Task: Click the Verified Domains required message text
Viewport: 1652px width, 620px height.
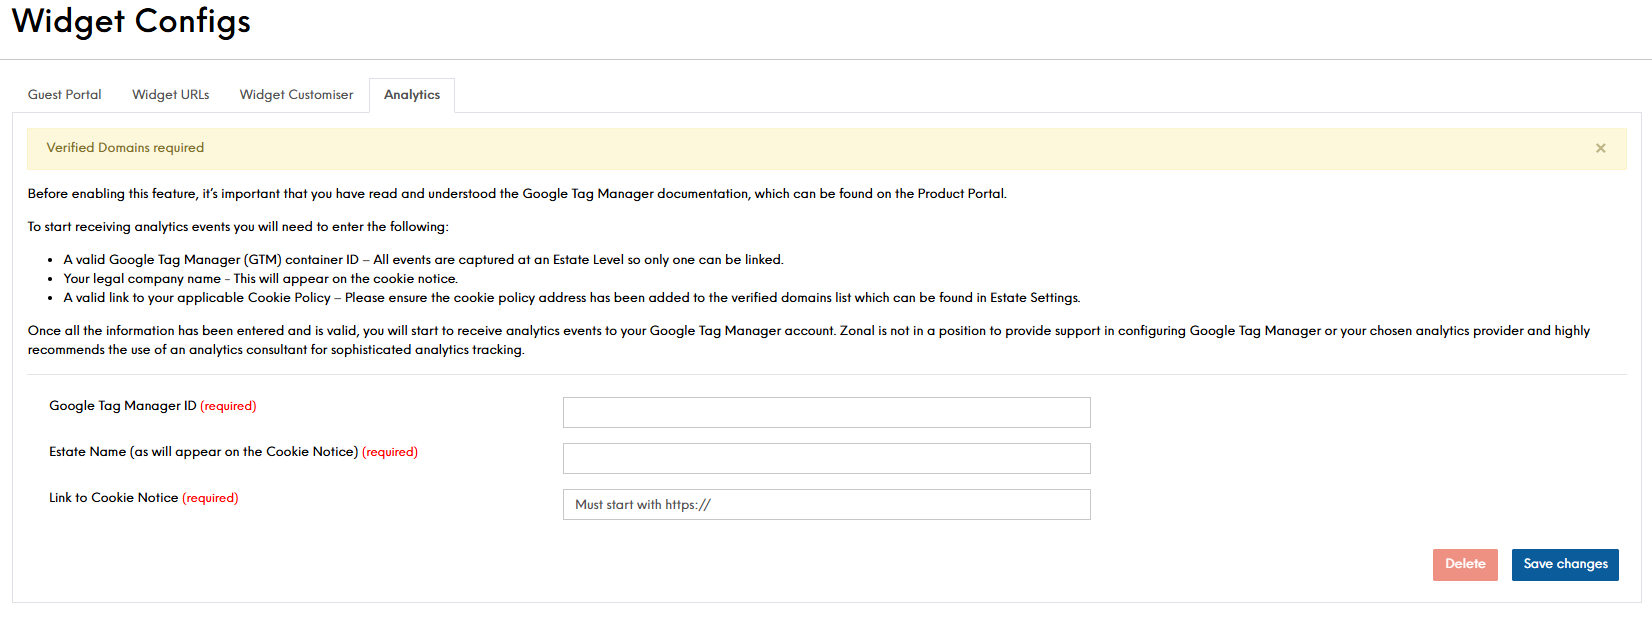Action: coord(125,148)
